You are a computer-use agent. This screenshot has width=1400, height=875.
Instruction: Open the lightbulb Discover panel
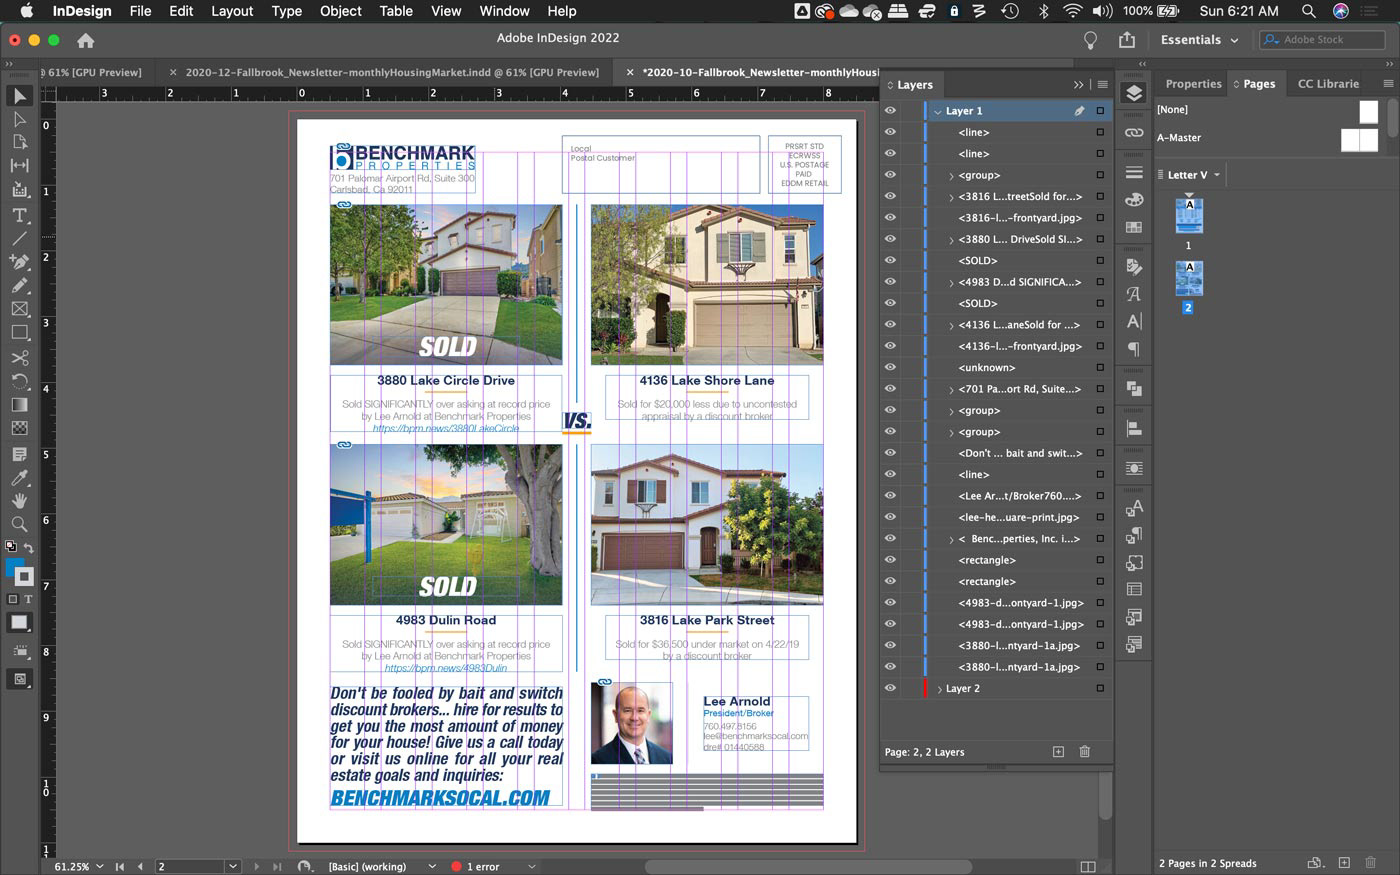point(1091,40)
